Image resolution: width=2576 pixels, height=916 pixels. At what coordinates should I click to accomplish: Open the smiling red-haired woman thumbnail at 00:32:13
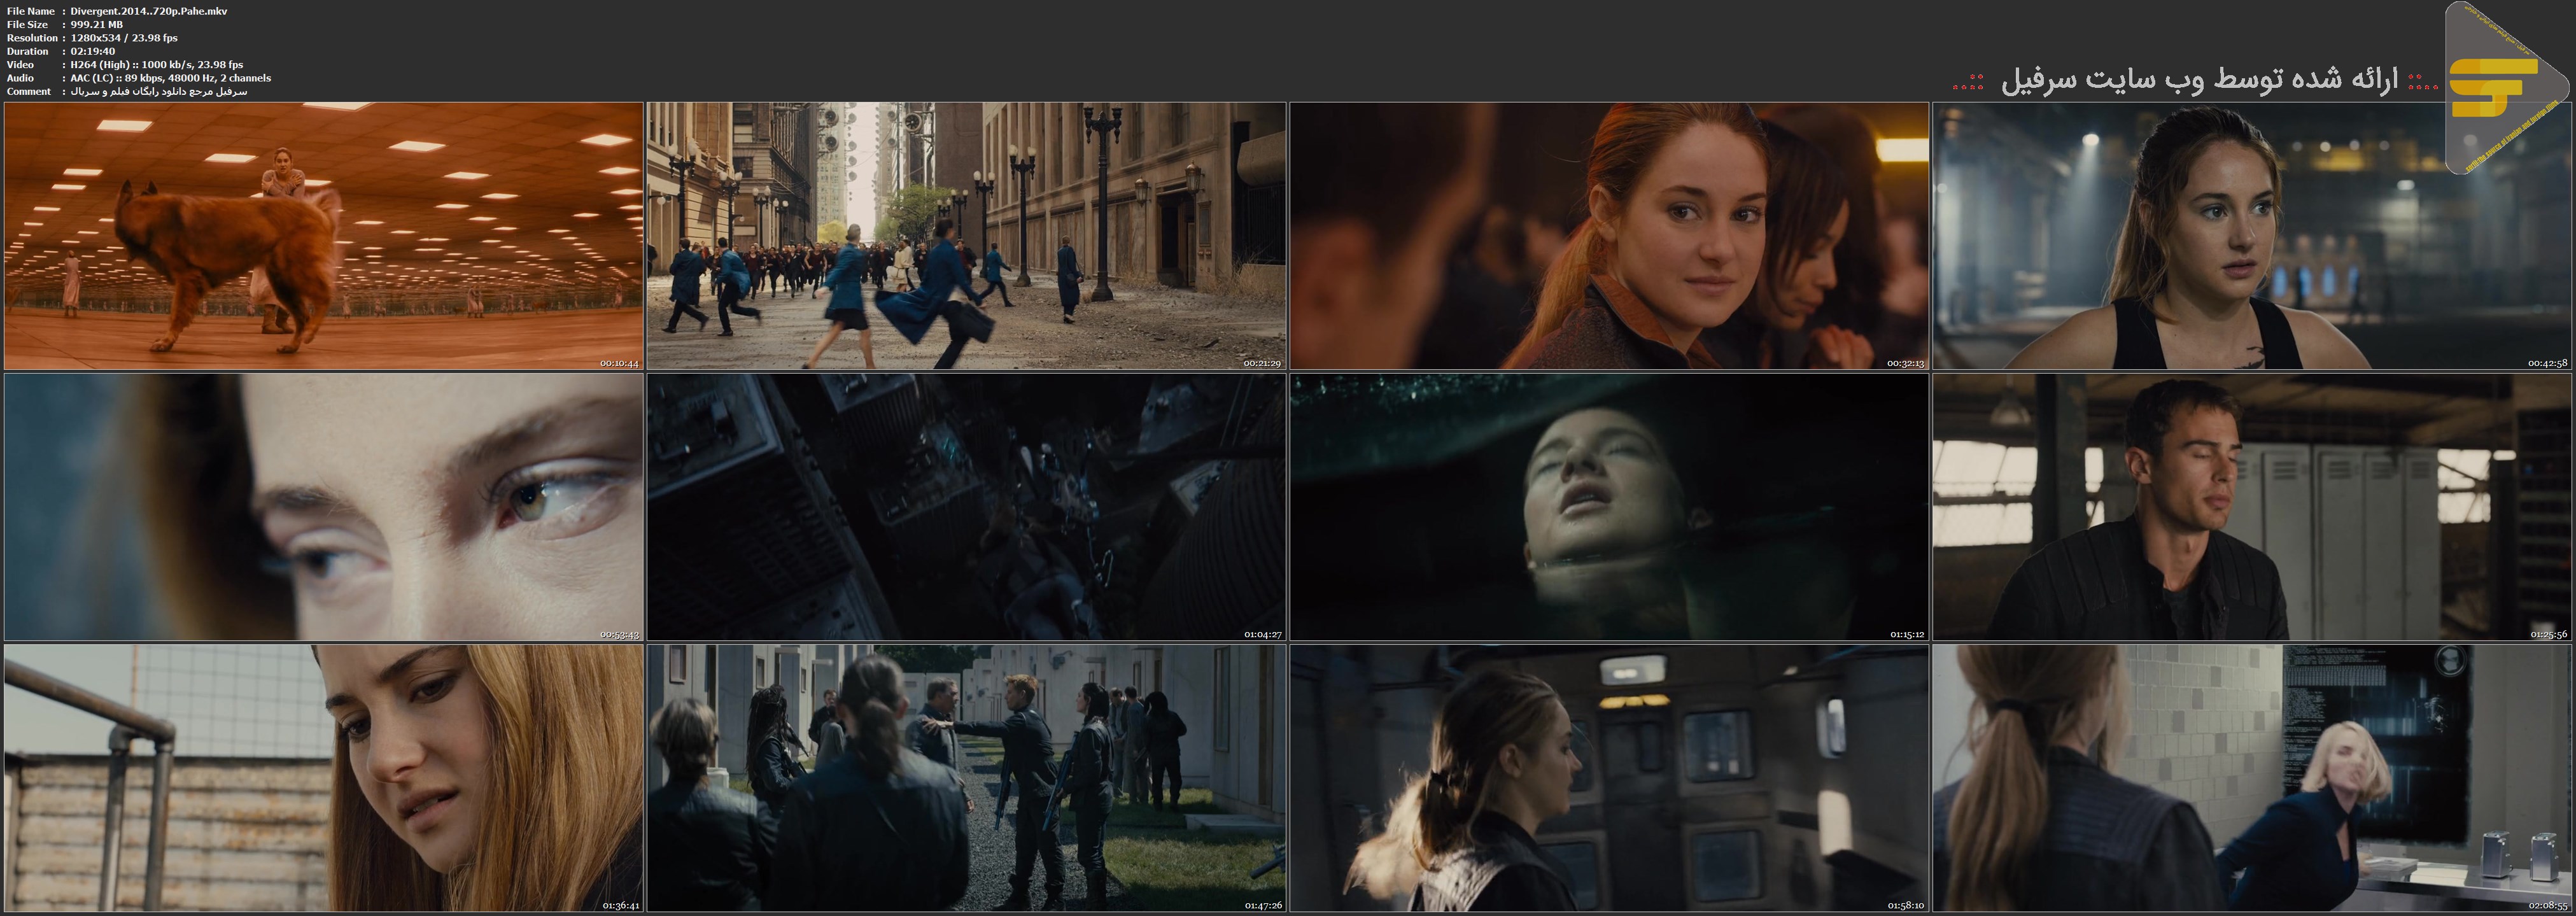tap(1609, 236)
